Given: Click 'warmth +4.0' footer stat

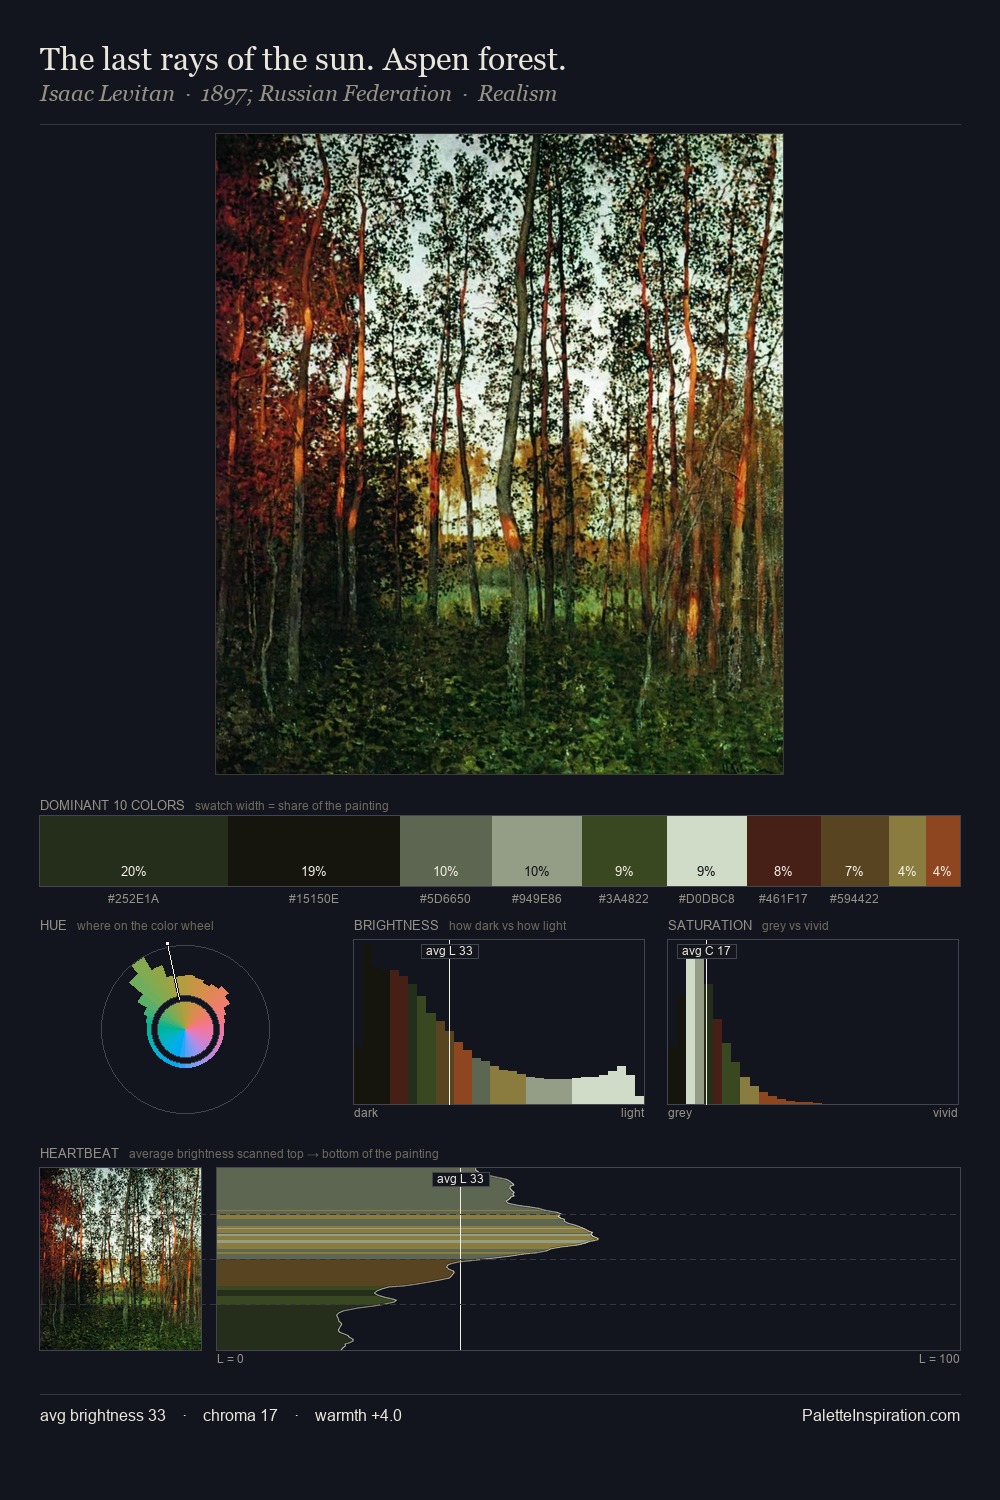Looking at the screenshot, I should [x=358, y=1415].
